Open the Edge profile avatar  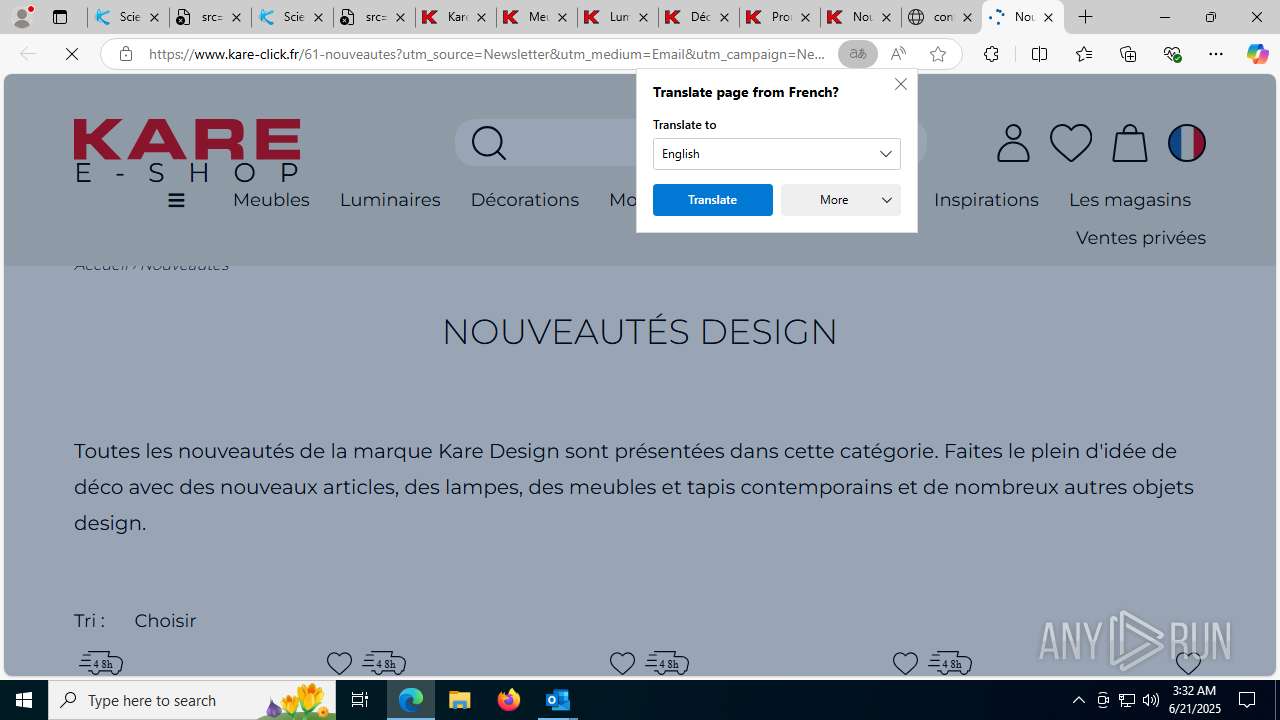click(x=22, y=17)
